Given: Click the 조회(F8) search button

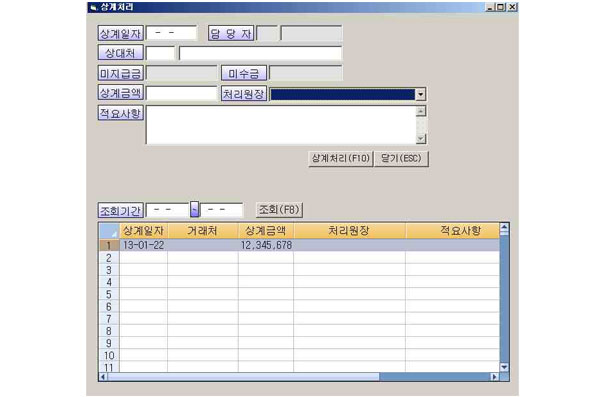Looking at the screenshot, I should point(279,210).
